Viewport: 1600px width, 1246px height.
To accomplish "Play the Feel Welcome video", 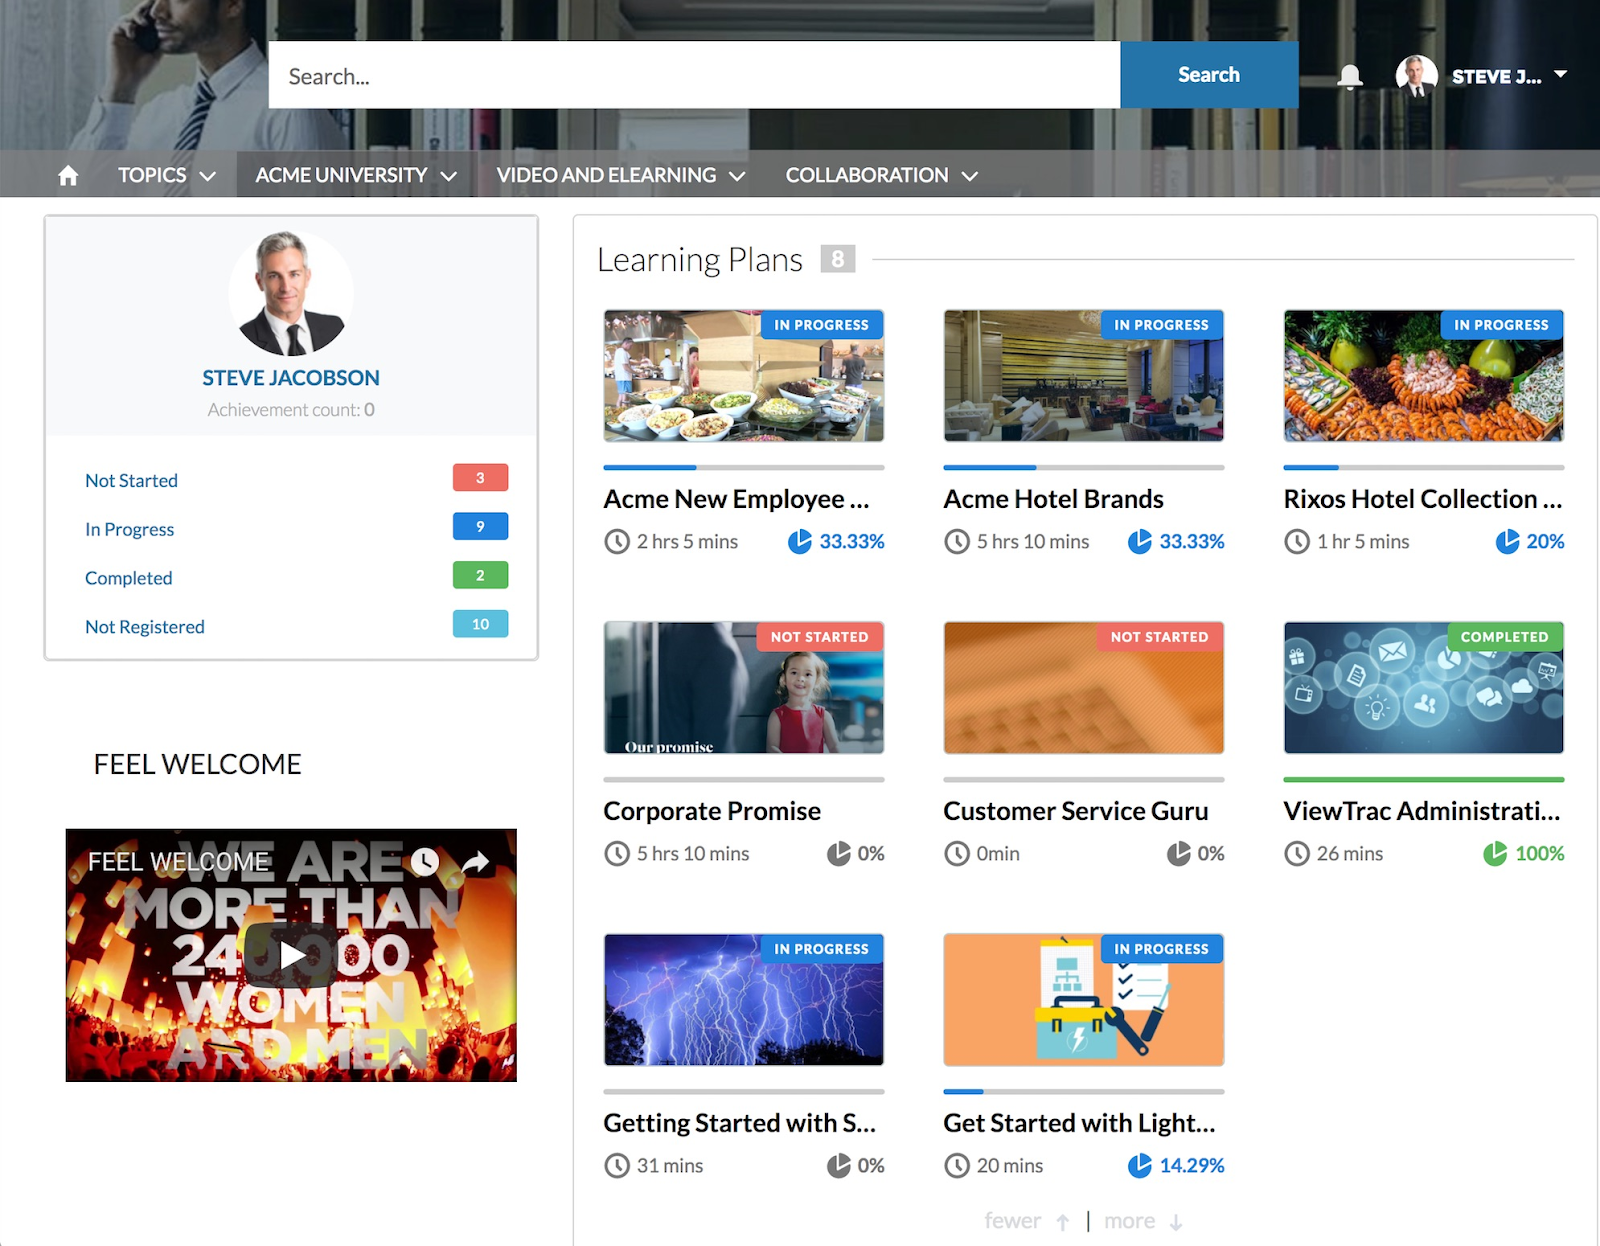I will click(291, 955).
